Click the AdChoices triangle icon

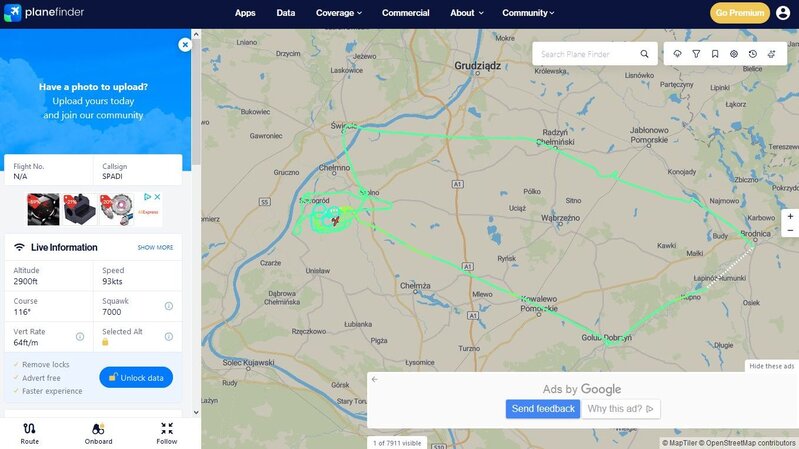[147, 197]
